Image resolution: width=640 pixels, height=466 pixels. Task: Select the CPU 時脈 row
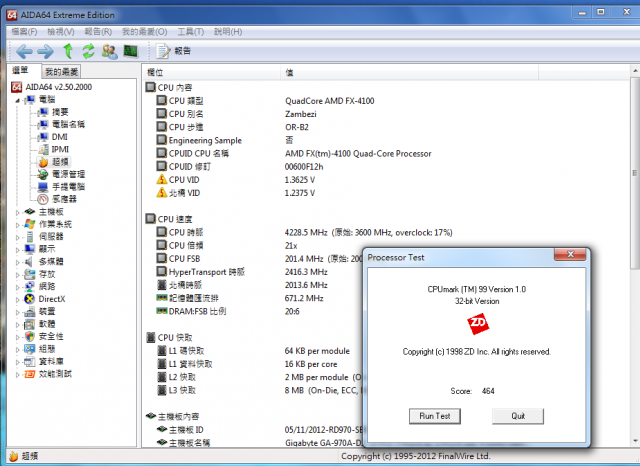[304, 233]
